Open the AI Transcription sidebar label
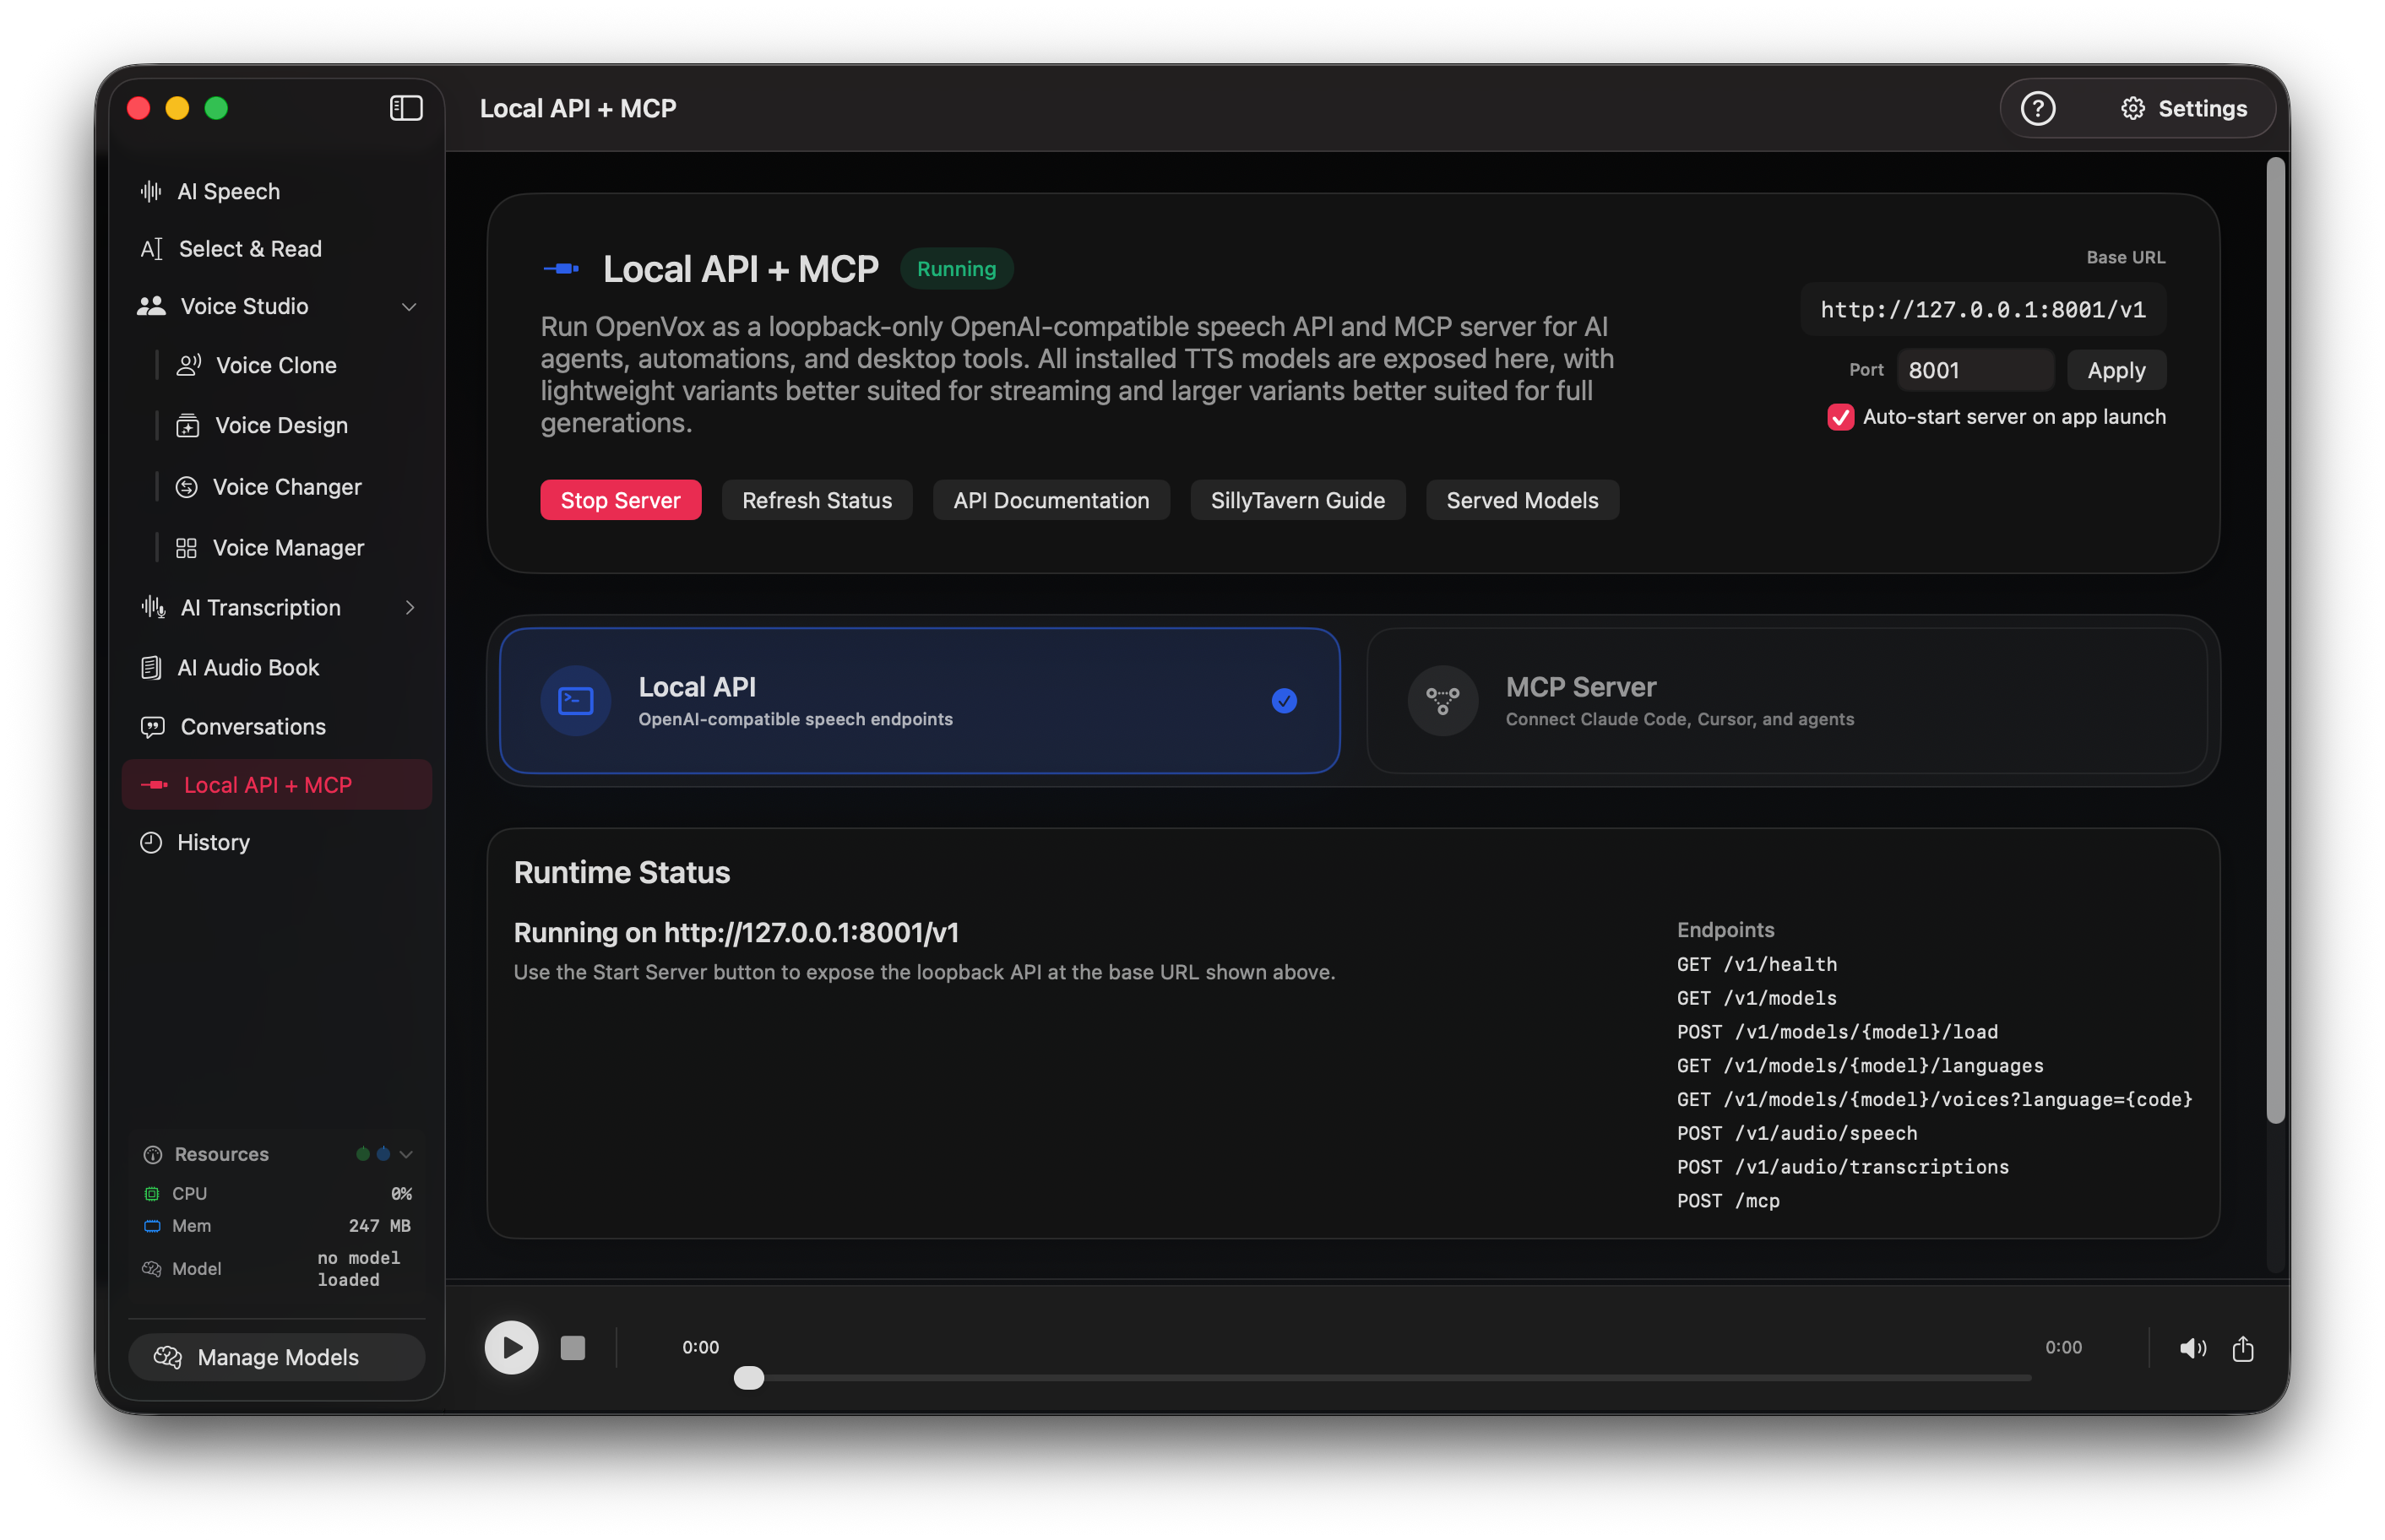Viewport: 2385px width, 1540px height. tap(260, 608)
